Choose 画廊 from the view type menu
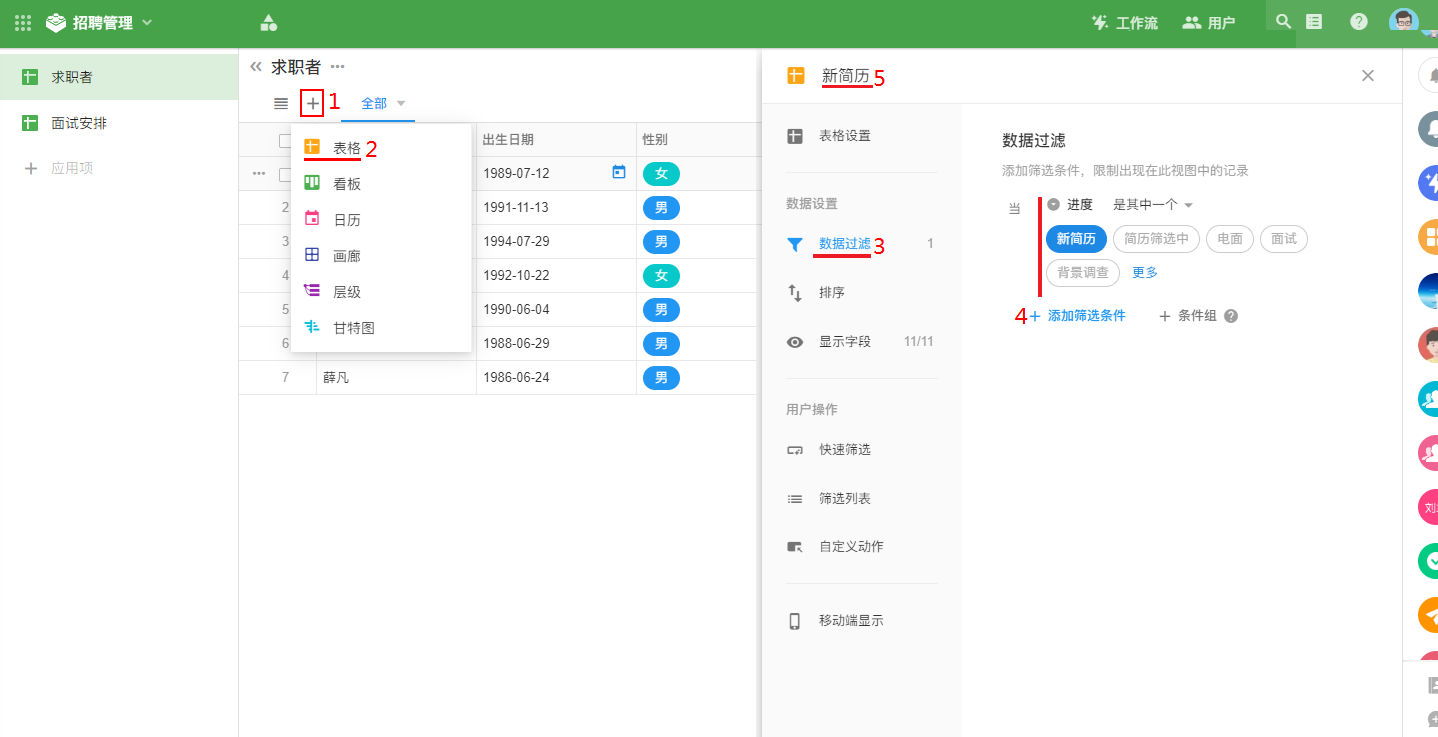This screenshot has height=737, width=1438. click(381, 256)
